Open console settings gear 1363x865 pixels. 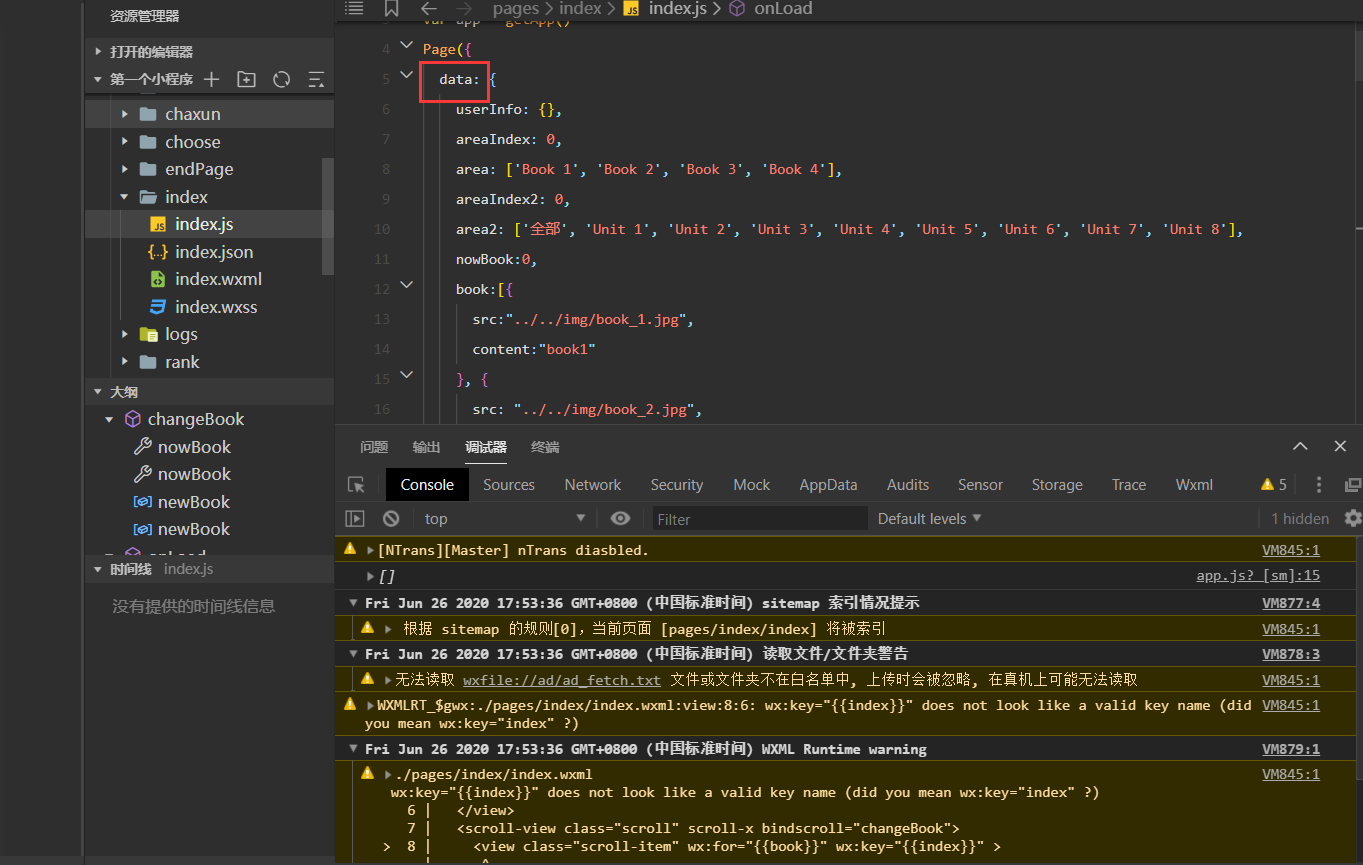pyautogui.click(x=1352, y=518)
